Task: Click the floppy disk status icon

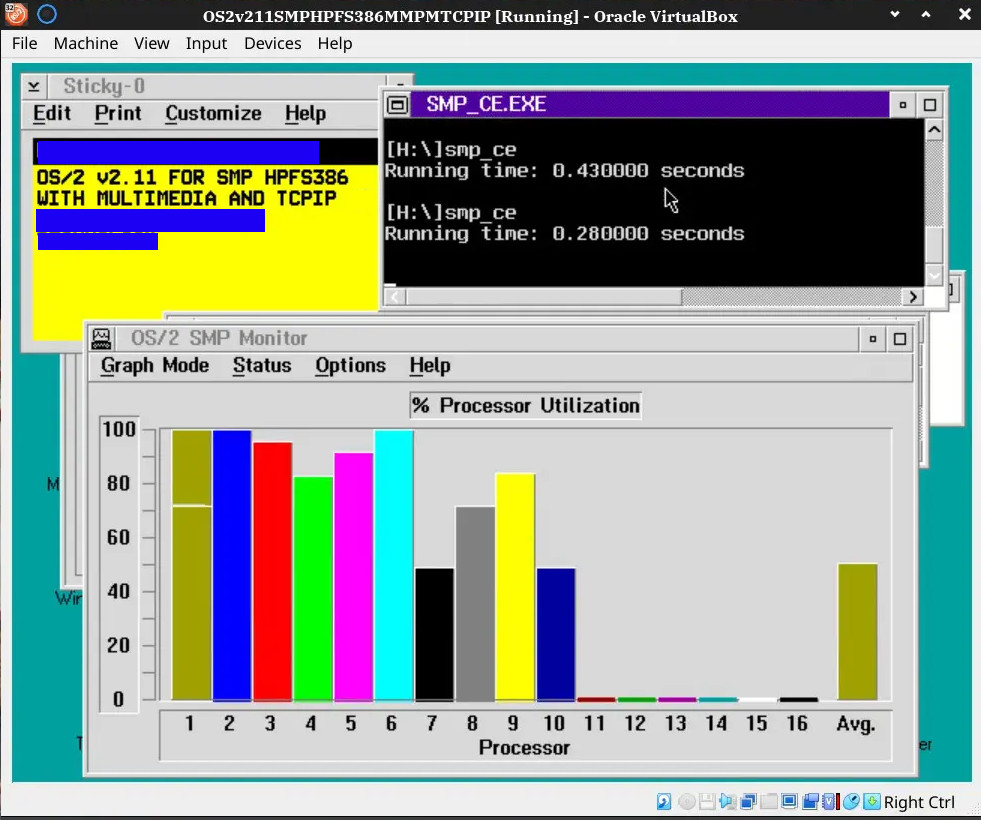Action: pyautogui.click(x=707, y=801)
